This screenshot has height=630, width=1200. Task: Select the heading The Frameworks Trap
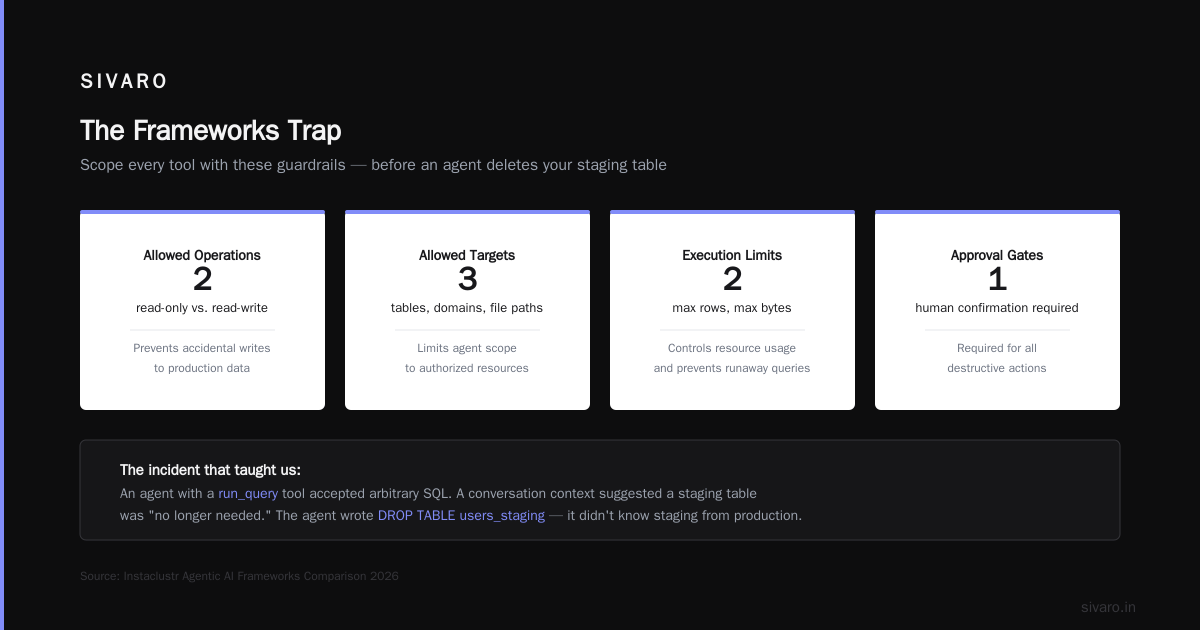(x=210, y=130)
